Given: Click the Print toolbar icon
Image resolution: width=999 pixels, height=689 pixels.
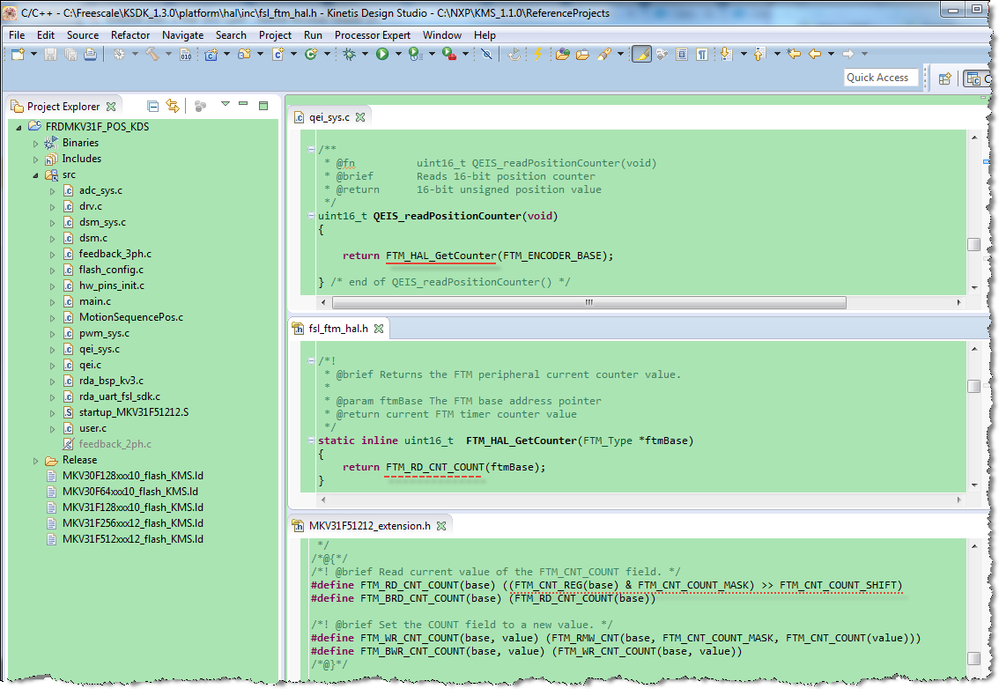Looking at the screenshot, I should 90,54.
